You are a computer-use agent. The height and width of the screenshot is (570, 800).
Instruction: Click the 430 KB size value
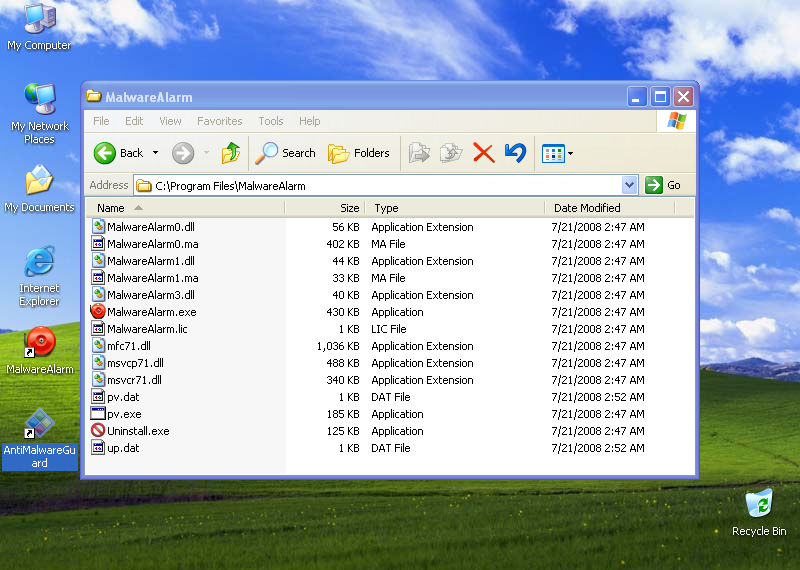tap(343, 312)
